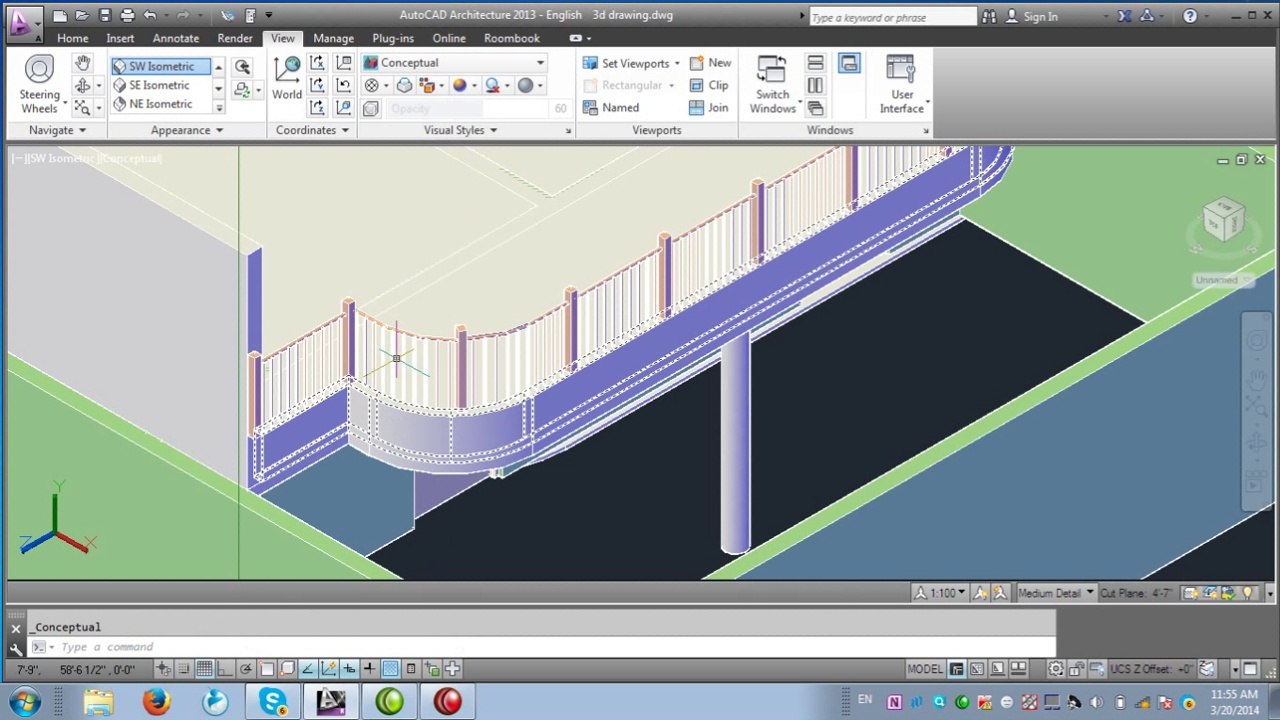This screenshot has height=720, width=1280.
Task: Open the Render ribbon tab
Action: click(x=235, y=38)
